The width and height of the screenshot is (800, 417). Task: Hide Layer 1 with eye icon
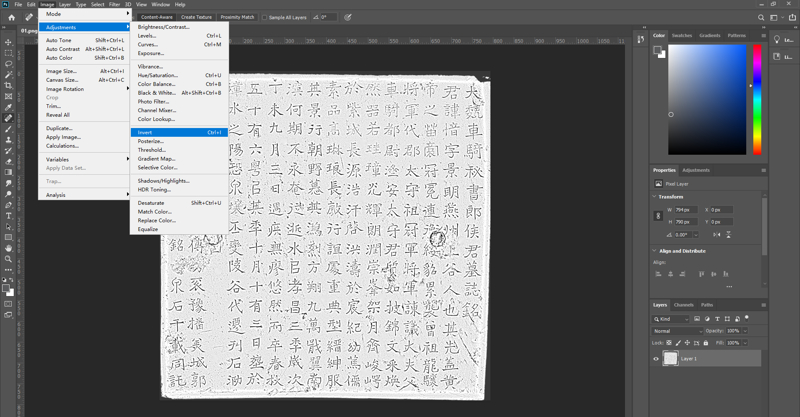656,359
